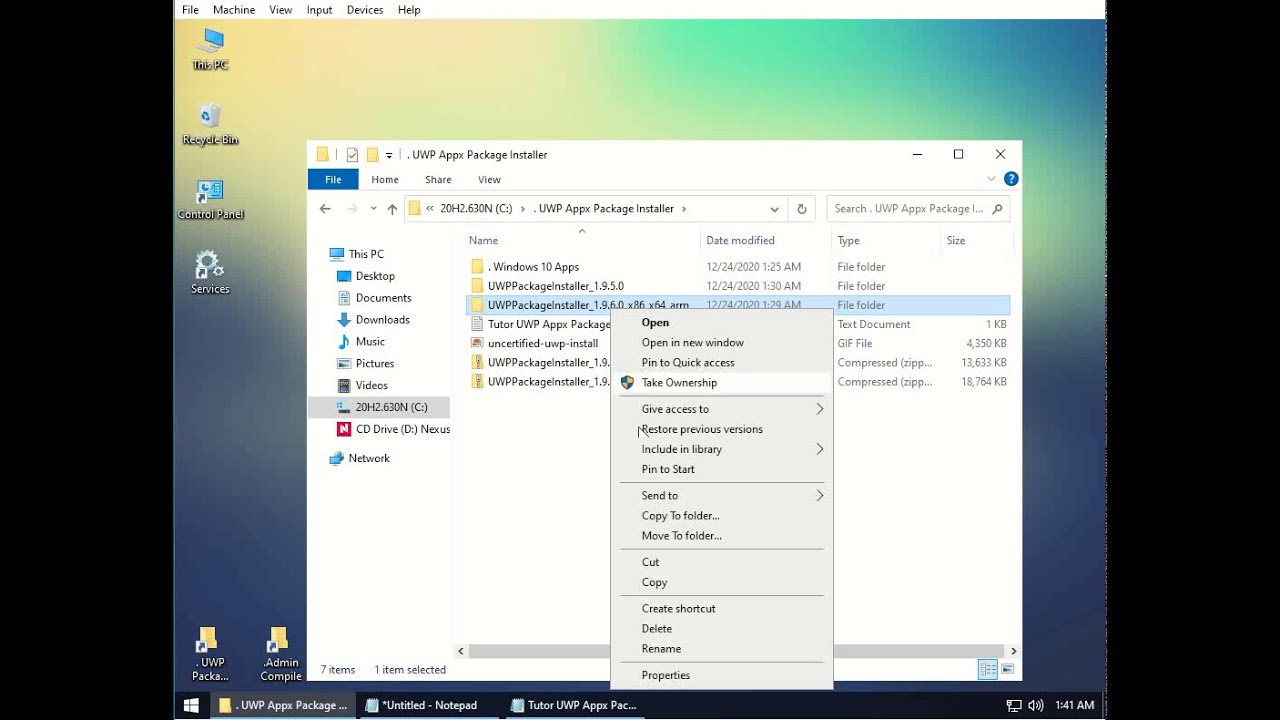
Task: Refresh the current folder view
Action: click(801, 209)
